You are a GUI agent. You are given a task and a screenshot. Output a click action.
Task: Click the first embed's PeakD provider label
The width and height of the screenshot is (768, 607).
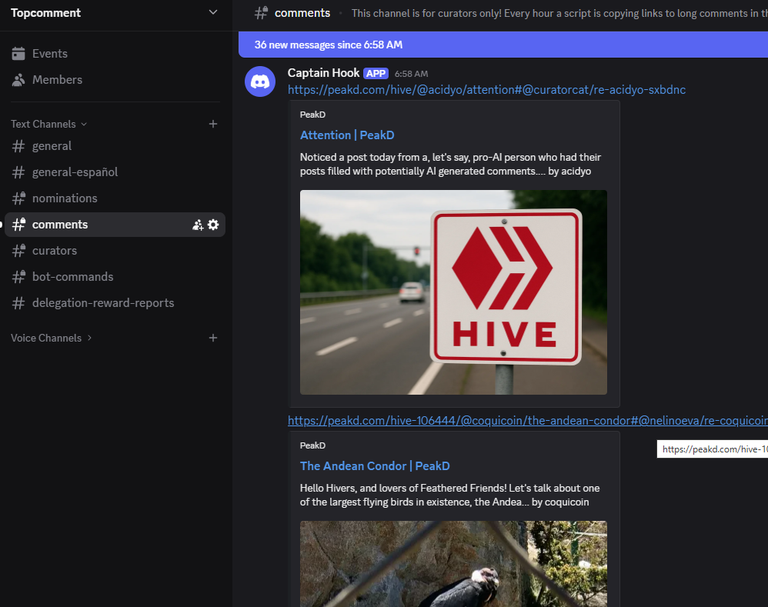tap(312, 115)
